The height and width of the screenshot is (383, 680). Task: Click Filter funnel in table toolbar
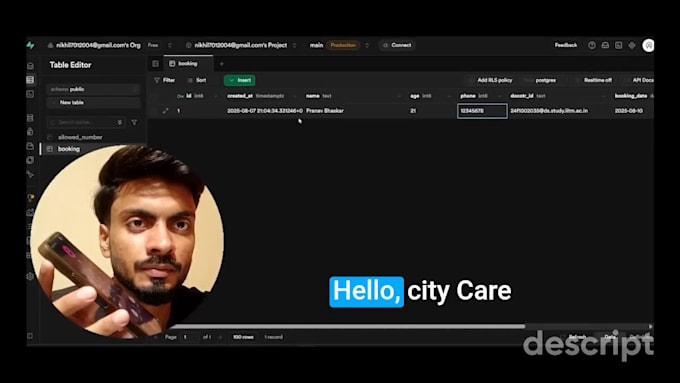(x=165, y=80)
